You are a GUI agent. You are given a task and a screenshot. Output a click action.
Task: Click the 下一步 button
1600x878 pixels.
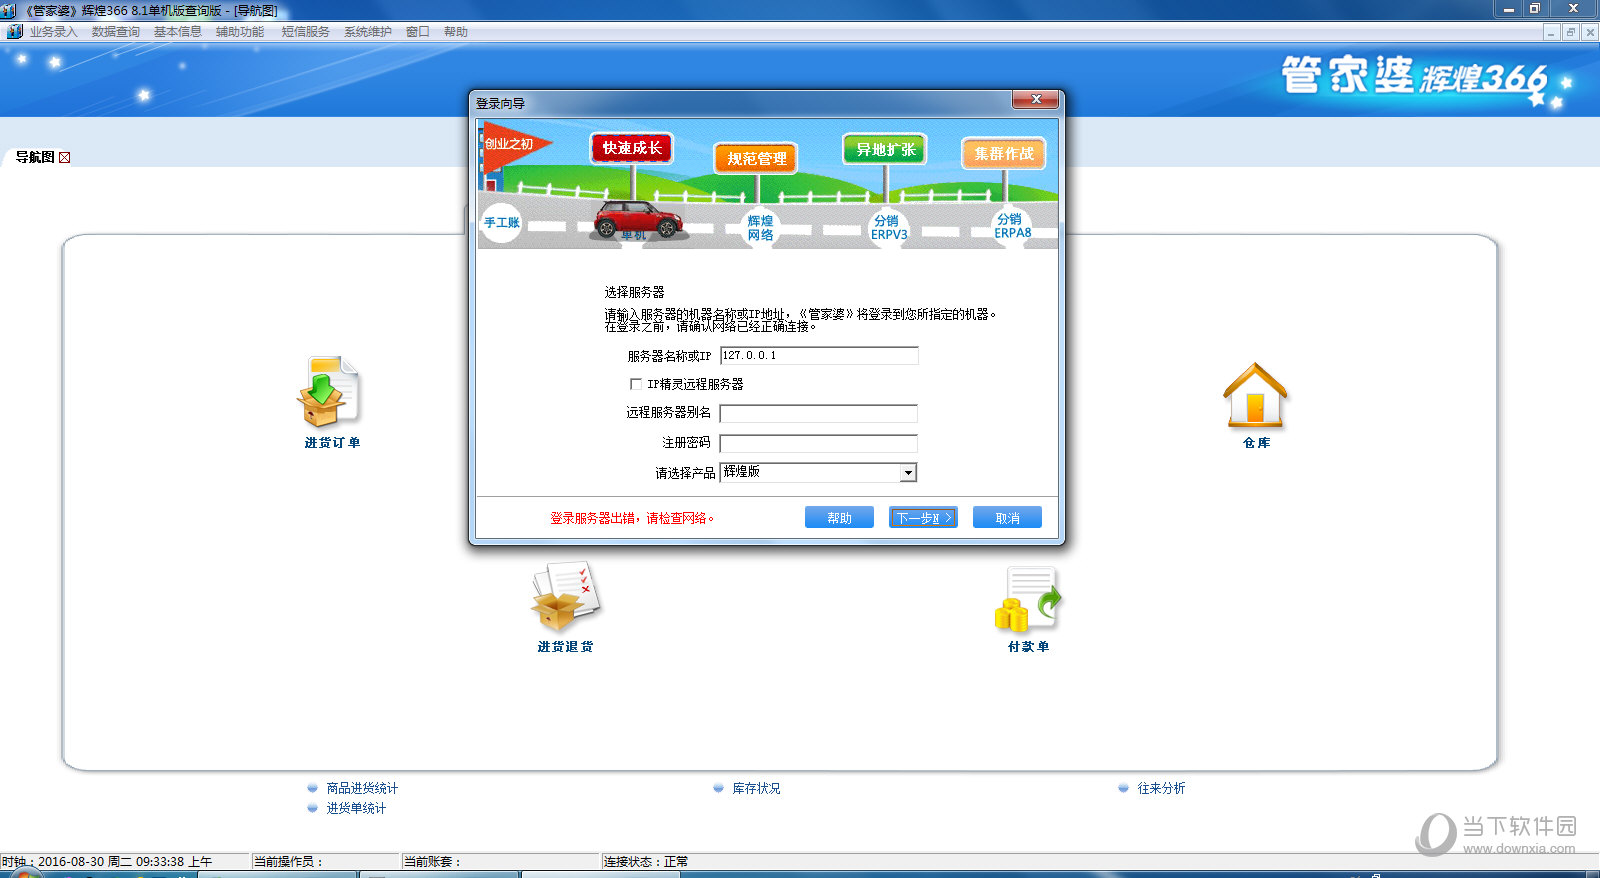923,517
